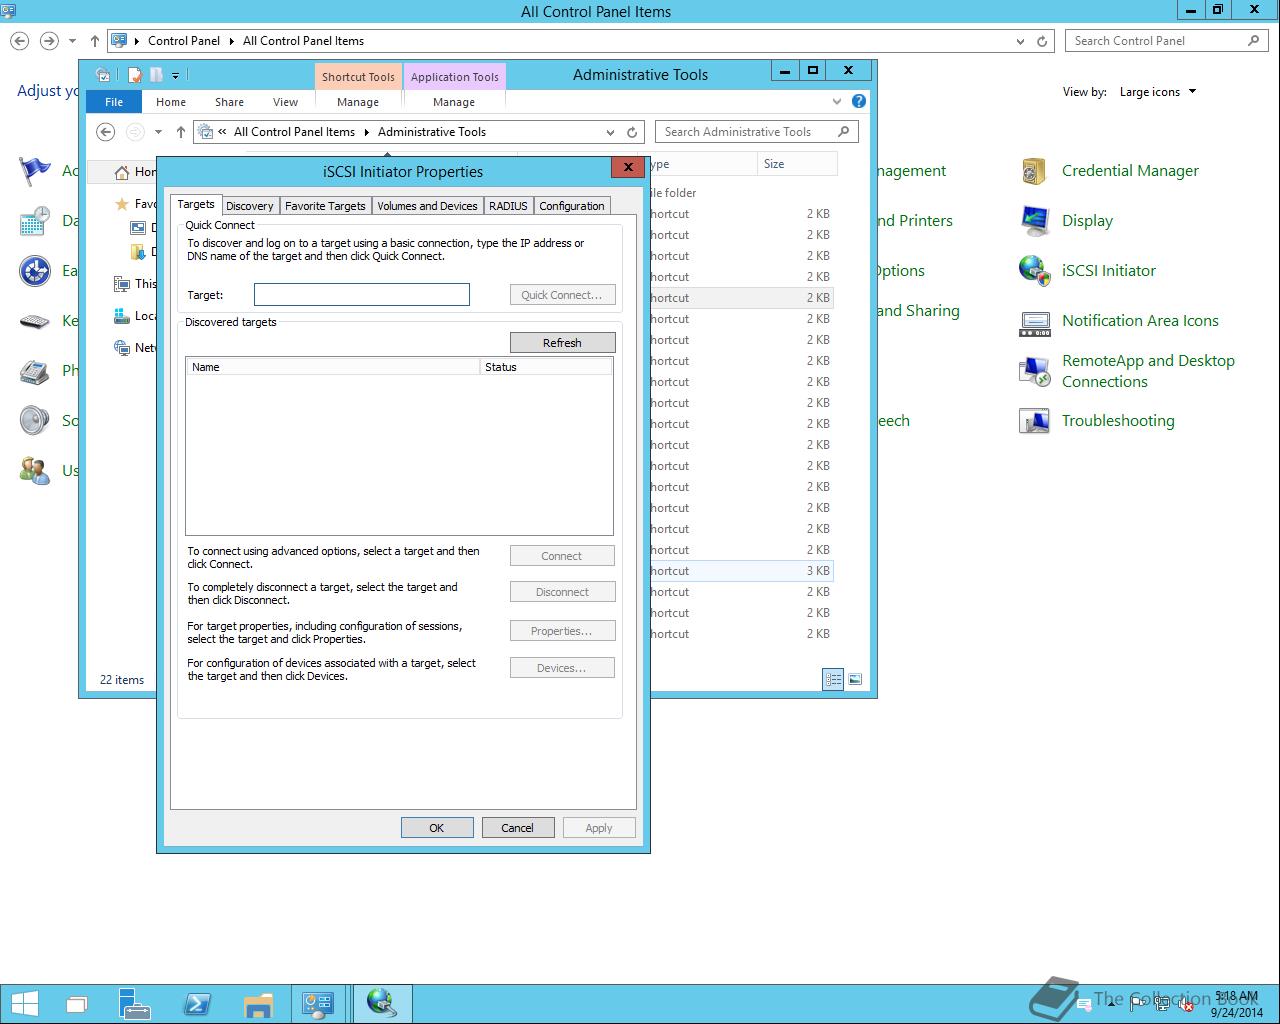Open the Configuration tab
Screen dimensions: 1280x1024
coord(572,206)
